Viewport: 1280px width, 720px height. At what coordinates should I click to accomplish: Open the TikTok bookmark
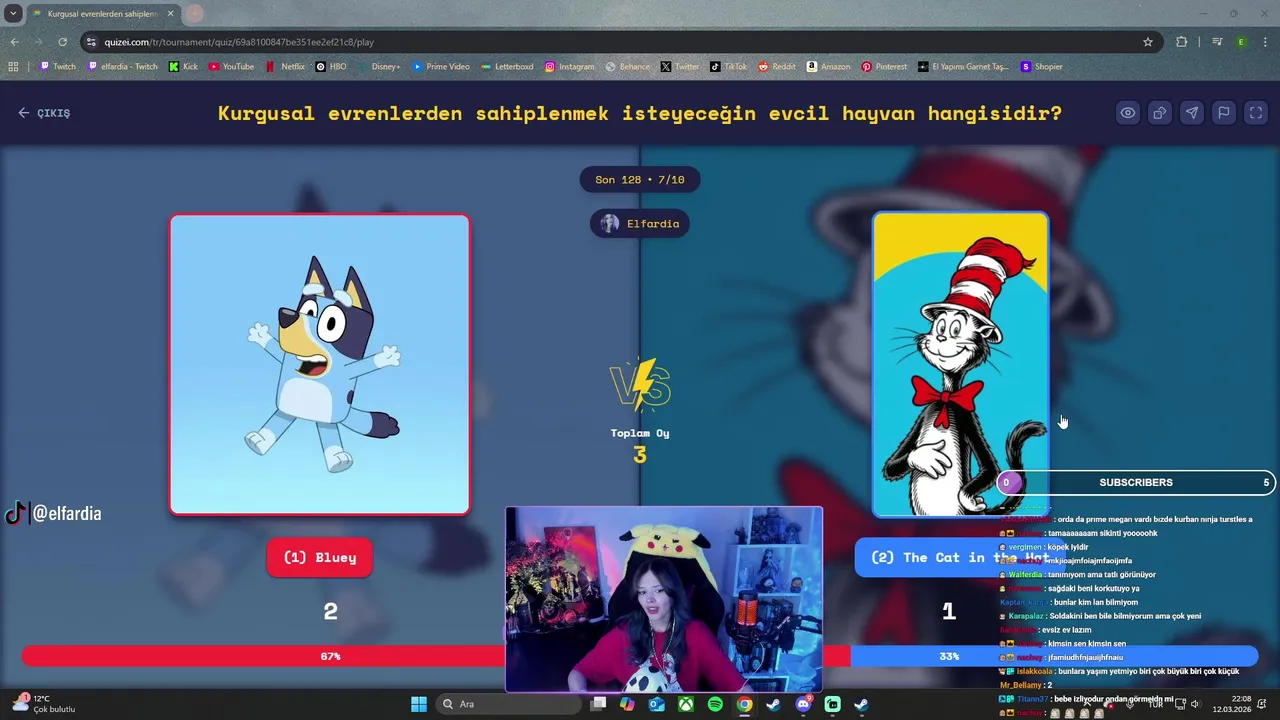click(729, 67)
